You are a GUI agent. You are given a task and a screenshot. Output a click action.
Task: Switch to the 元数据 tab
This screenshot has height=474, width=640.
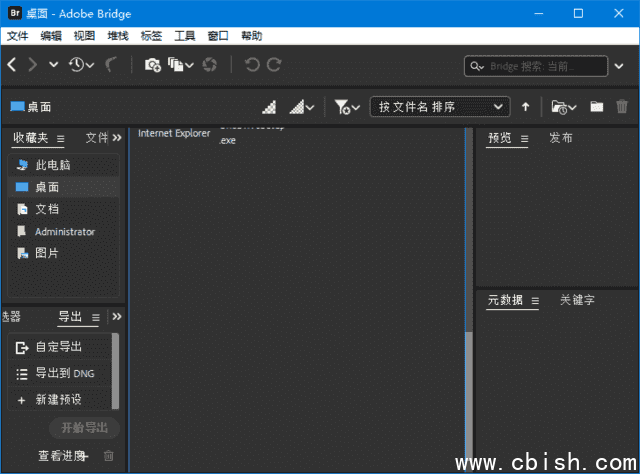pyautogui.click(x=505, y=300)
